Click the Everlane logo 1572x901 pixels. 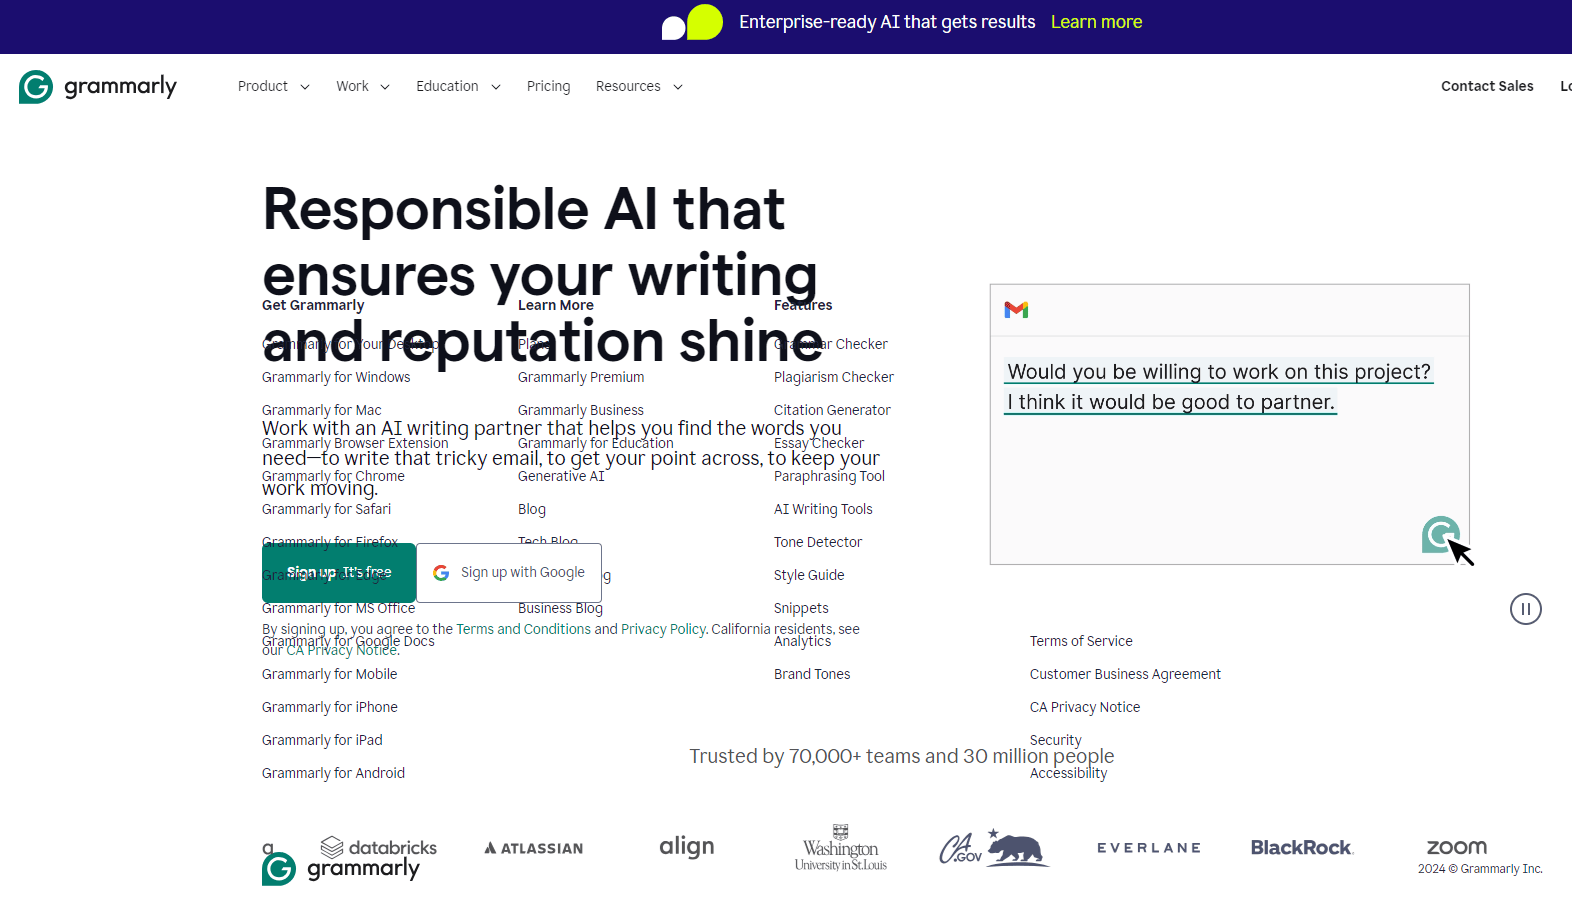click(x=1149, y=847)
